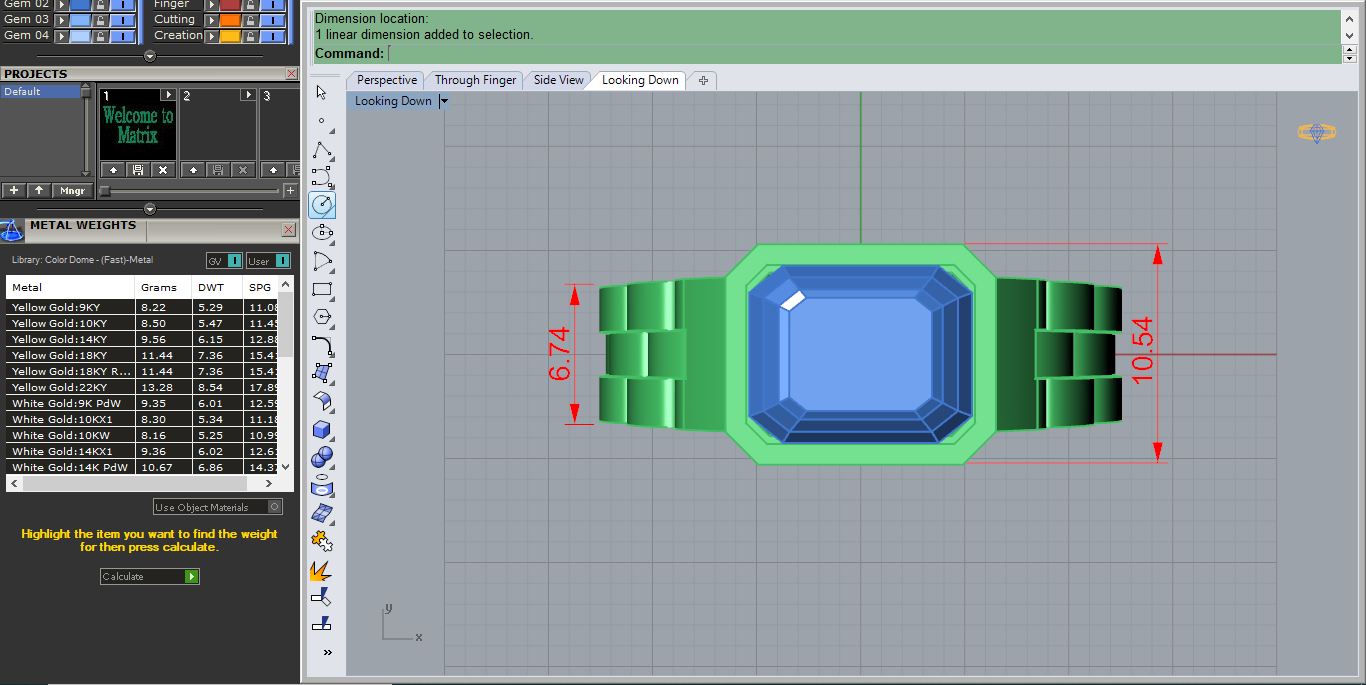Screen dimensions: 1366x685
Task: Switch to the Perspective viewport tab
Action: point(387,80)
